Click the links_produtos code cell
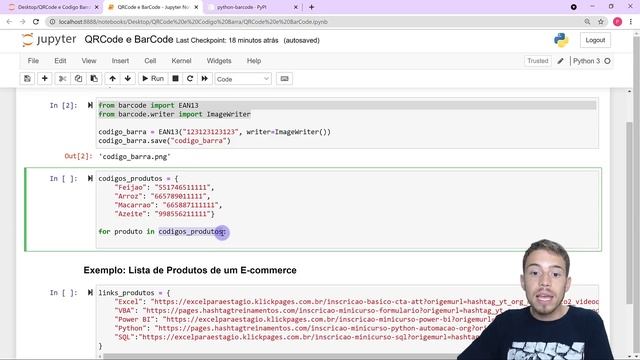 (347, 319)
